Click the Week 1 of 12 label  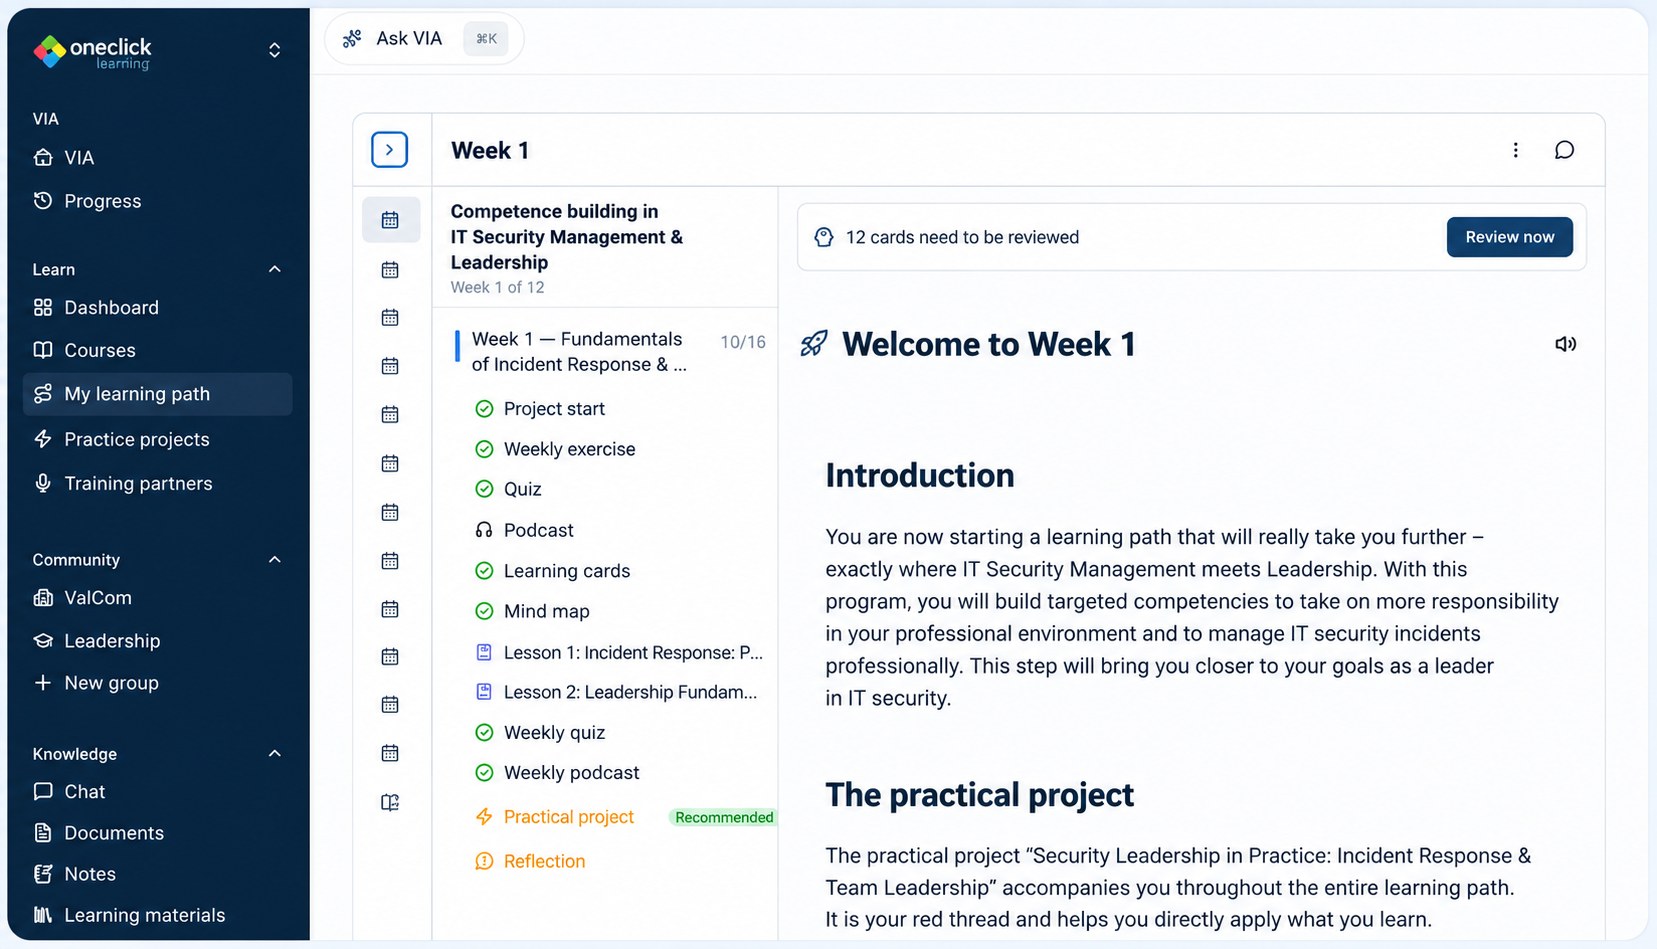(x=497, y=288)
